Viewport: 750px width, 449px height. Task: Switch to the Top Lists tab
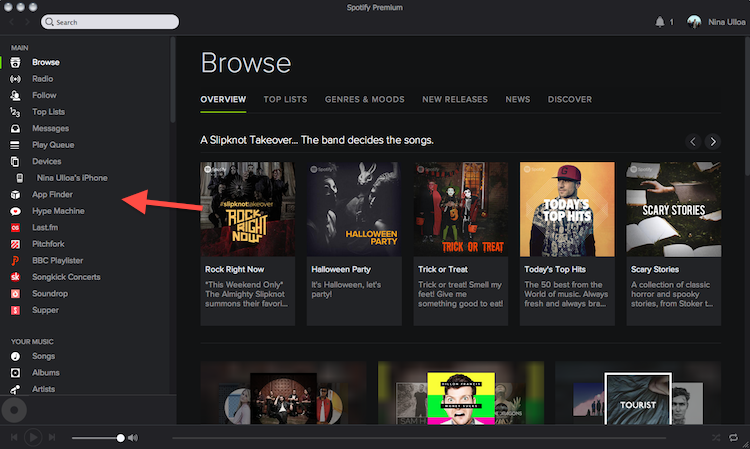(285, 99)
